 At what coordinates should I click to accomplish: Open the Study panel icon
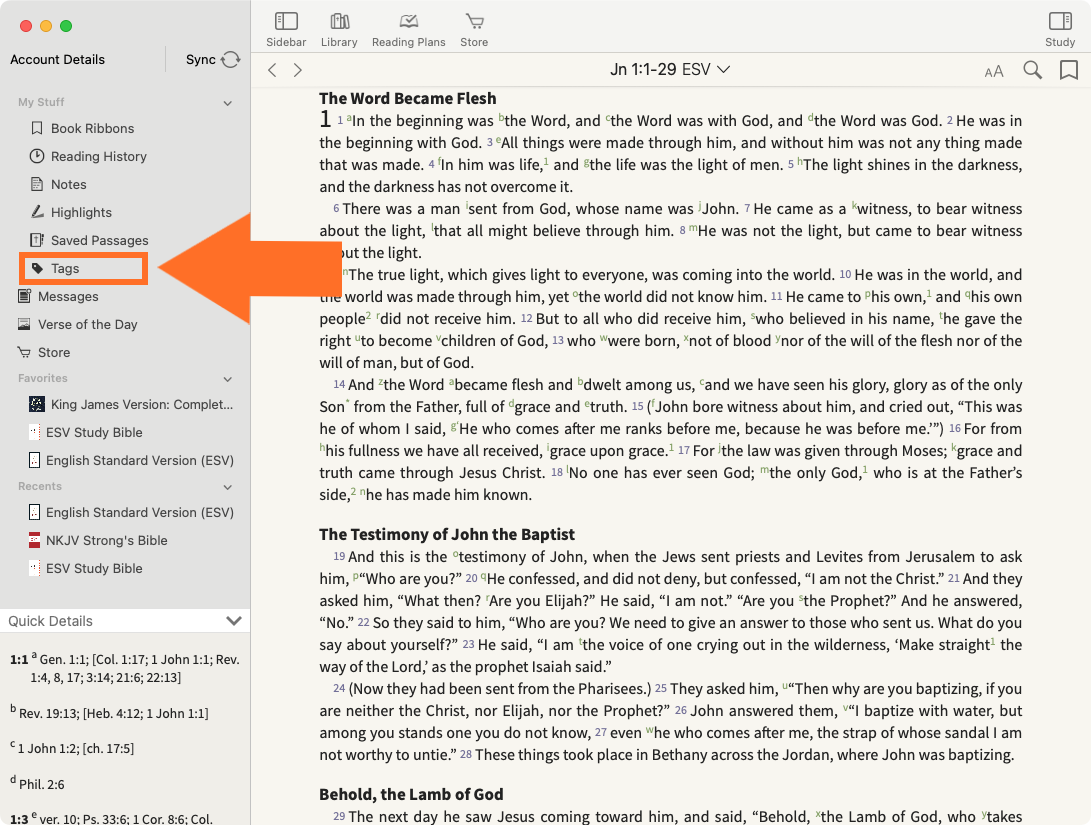(x=1060, y=30)
